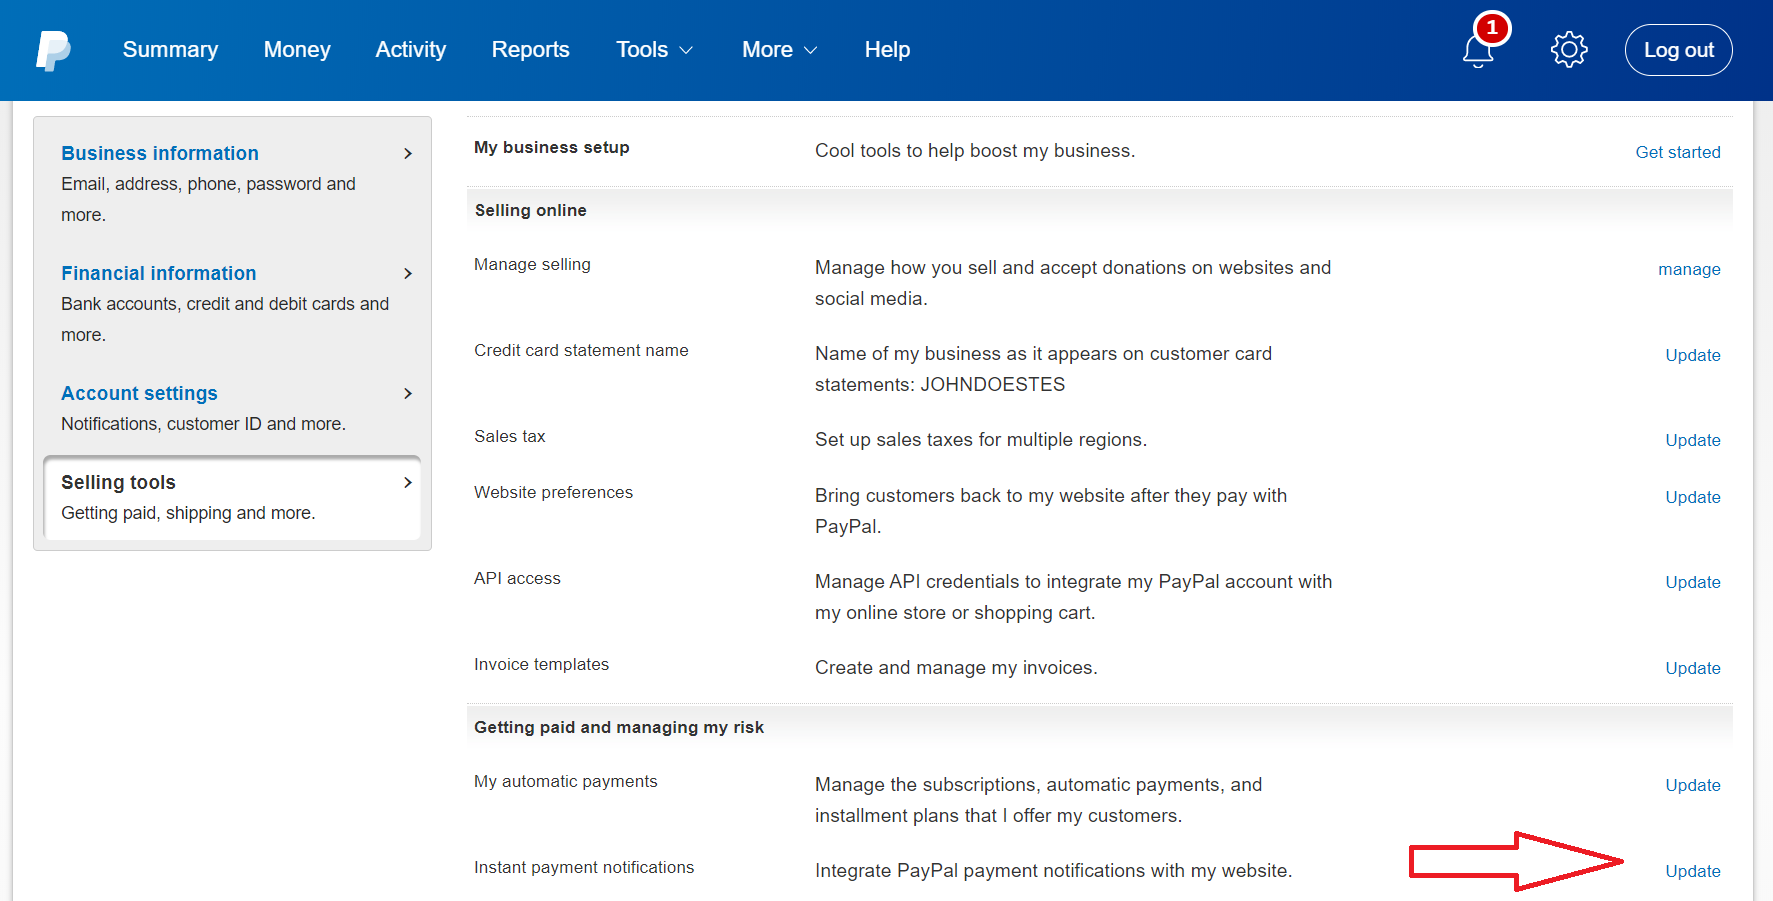Click the PayPal logo icon
Viewport: 1773px width, 901px height.
pos(53,50)
